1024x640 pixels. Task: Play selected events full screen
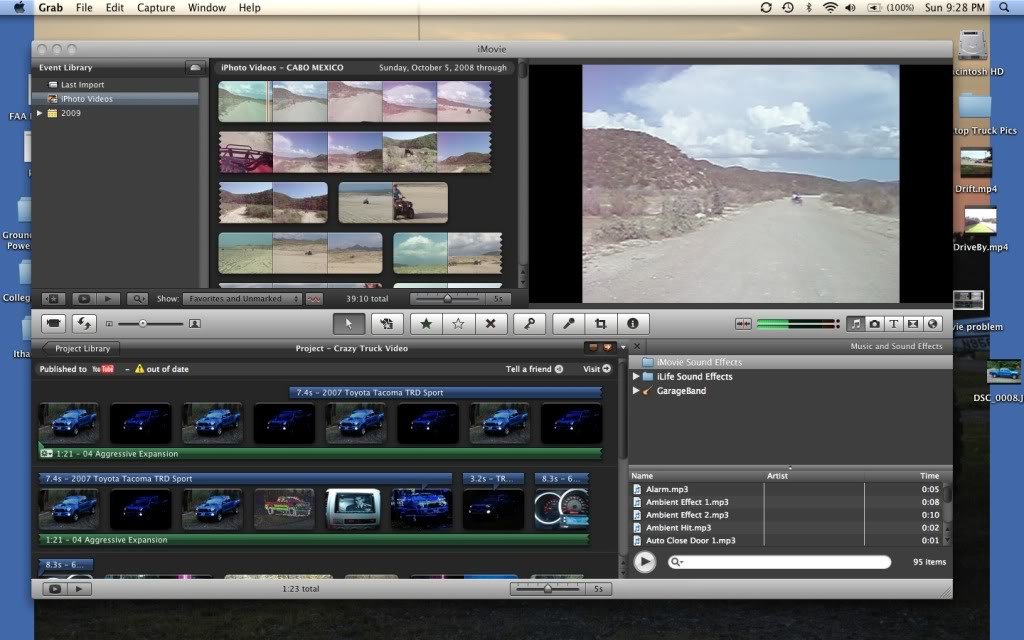pyautogui.click(x=84, y=298)
